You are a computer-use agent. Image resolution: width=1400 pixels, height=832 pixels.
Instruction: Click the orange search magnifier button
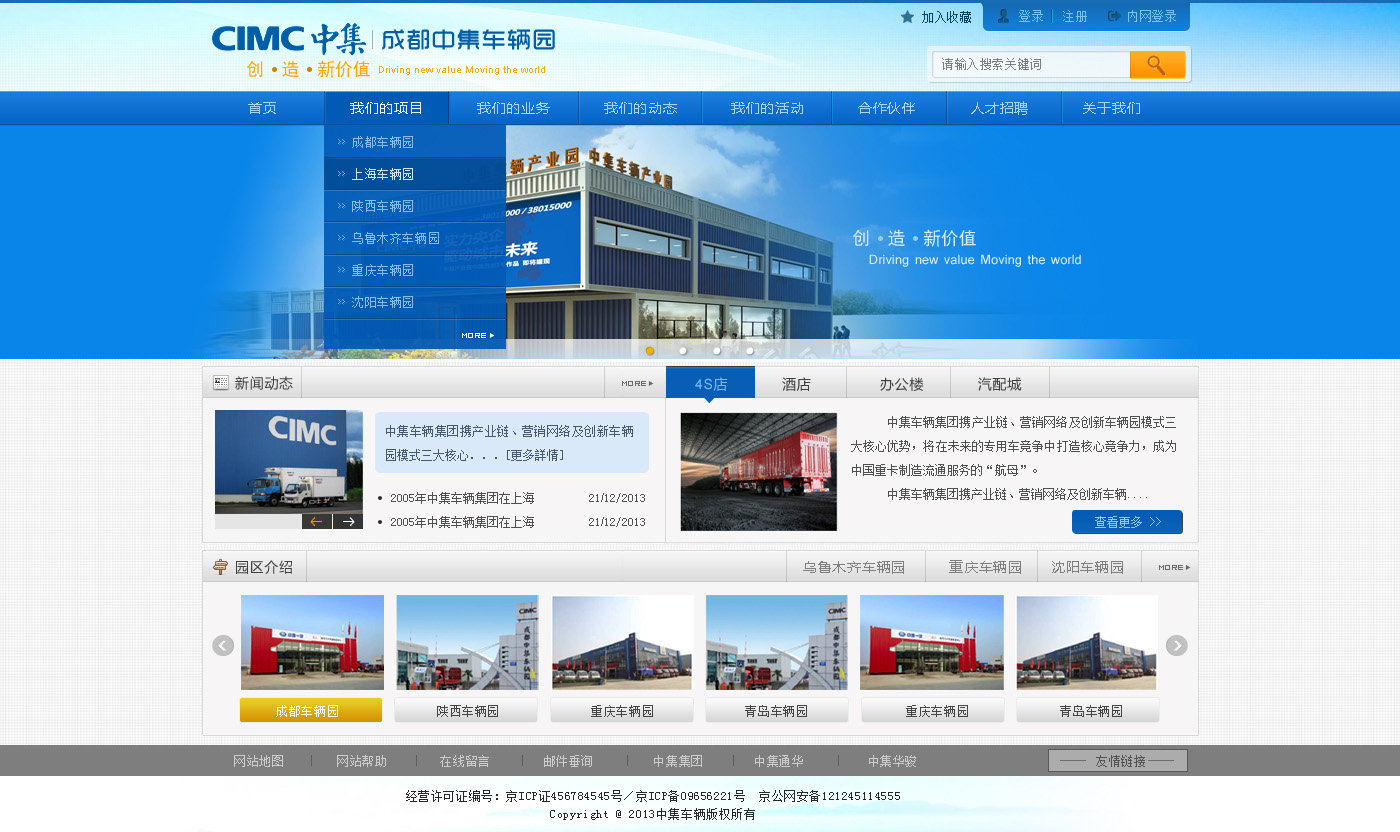point(1157,65)
